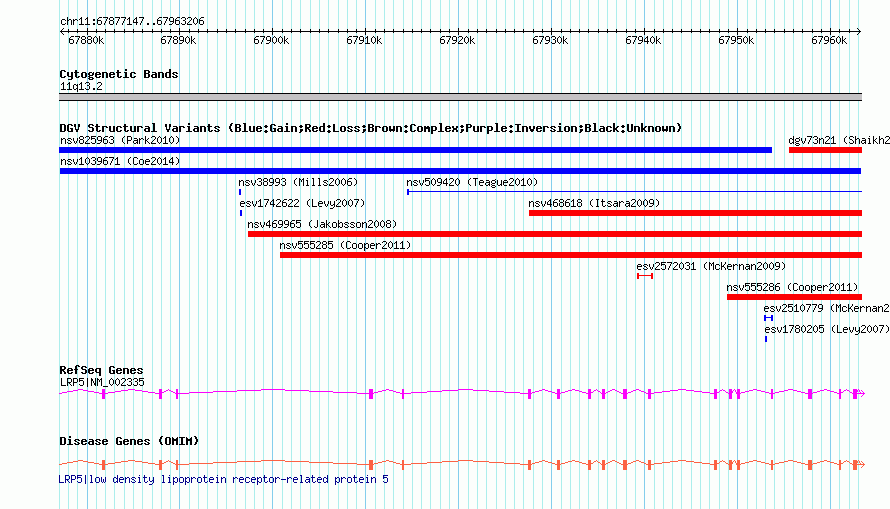890x509 pixels.
Task: Click the 67890k ruler position
Action: tap(178, 40)
